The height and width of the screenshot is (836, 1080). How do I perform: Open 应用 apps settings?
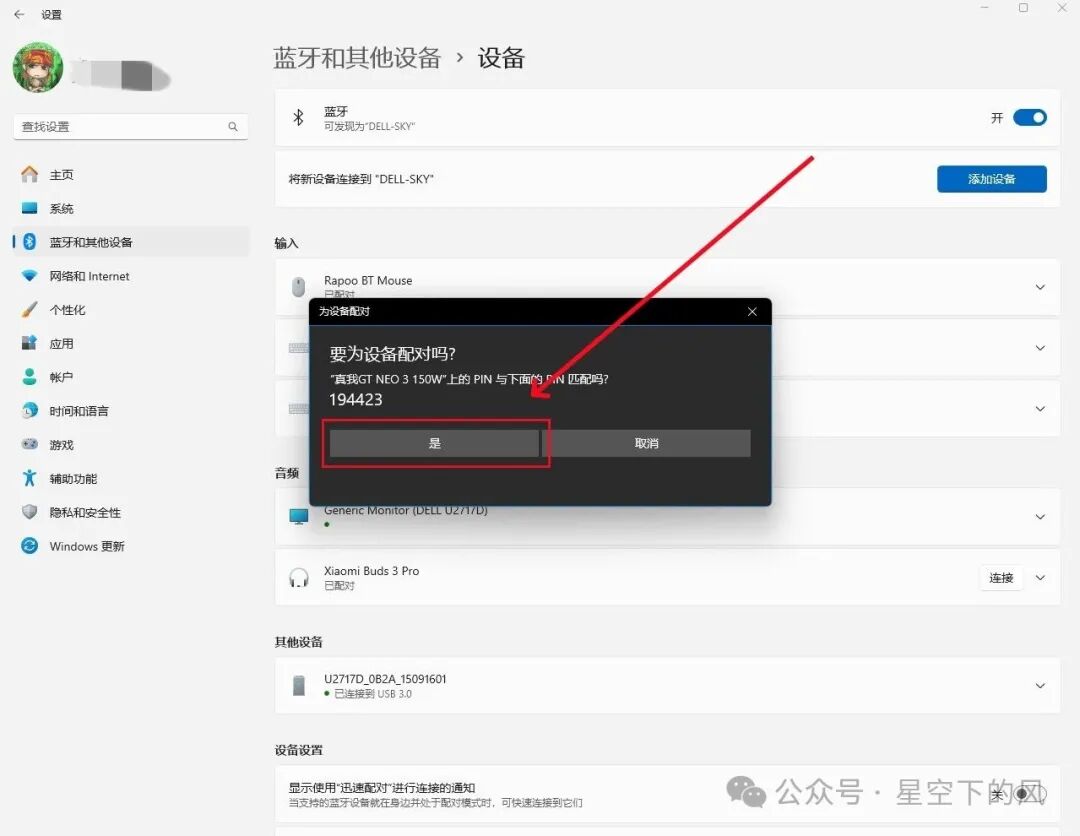pyautogui.click(x=131, y=344)
